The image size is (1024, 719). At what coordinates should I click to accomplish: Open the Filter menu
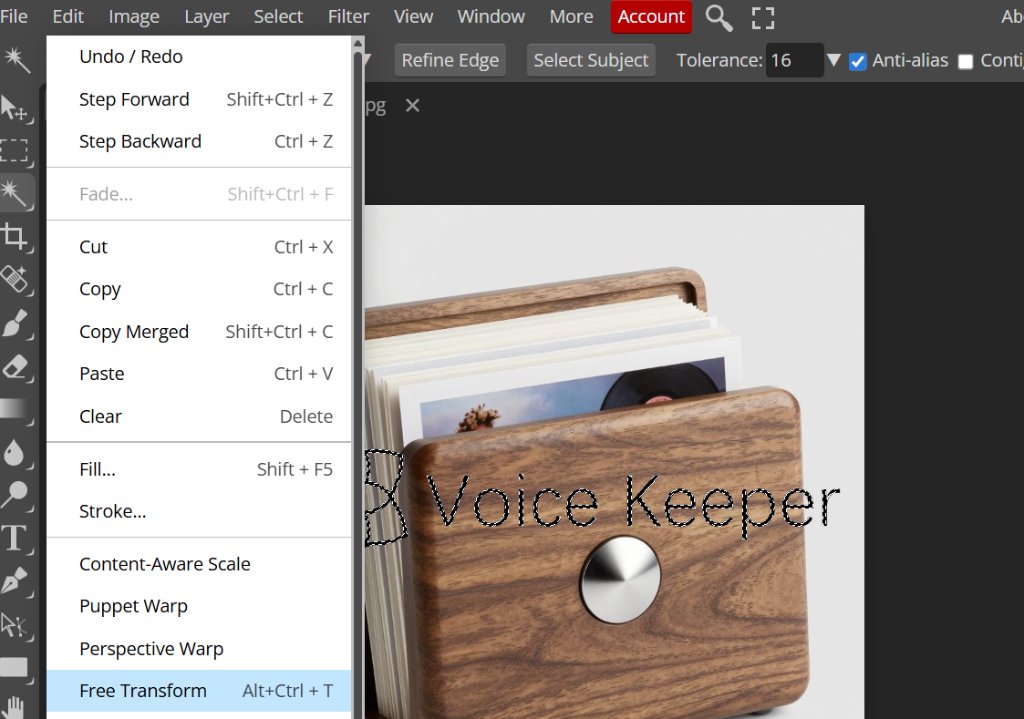click(x=348, y=16)
